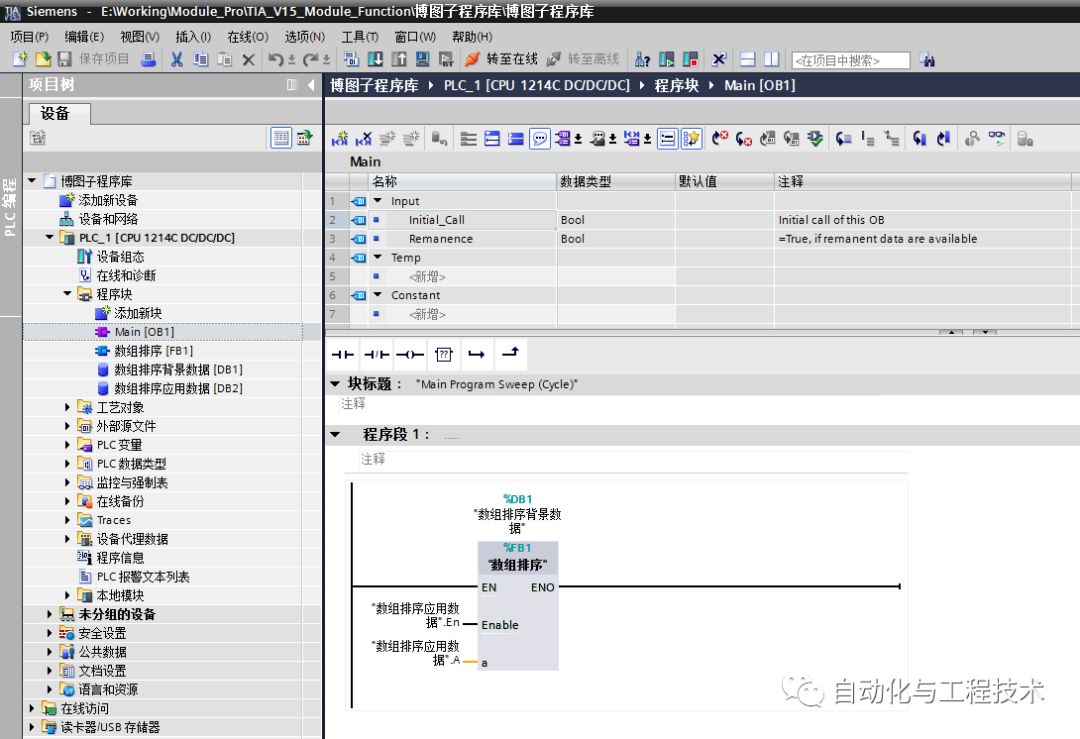Open the 帮助(H) menu
The image size is (1080, 739).
click(472, 37)
